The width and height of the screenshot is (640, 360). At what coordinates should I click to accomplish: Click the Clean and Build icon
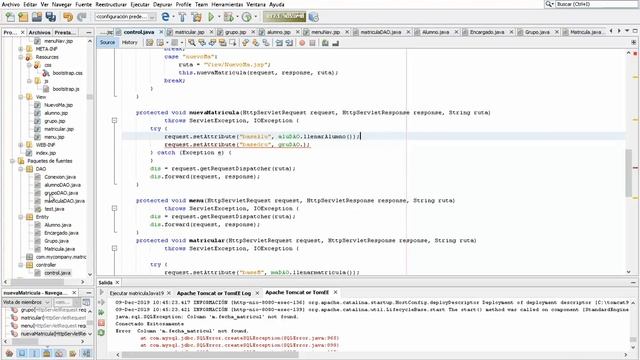pyautogui.click(x=197, y=17)
